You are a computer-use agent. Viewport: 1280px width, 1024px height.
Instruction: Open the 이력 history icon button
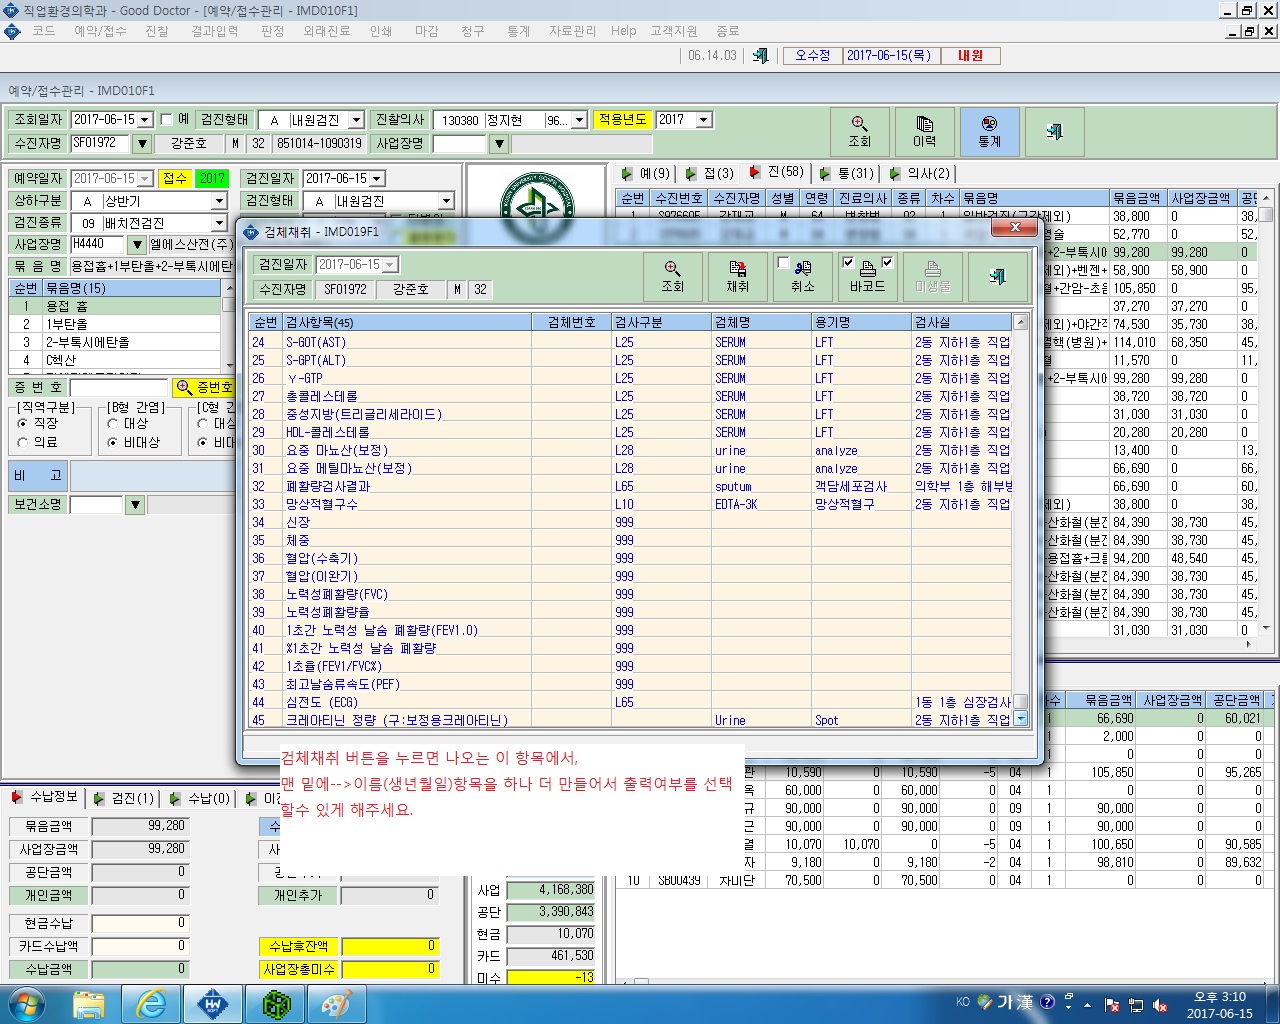point(924,132)
